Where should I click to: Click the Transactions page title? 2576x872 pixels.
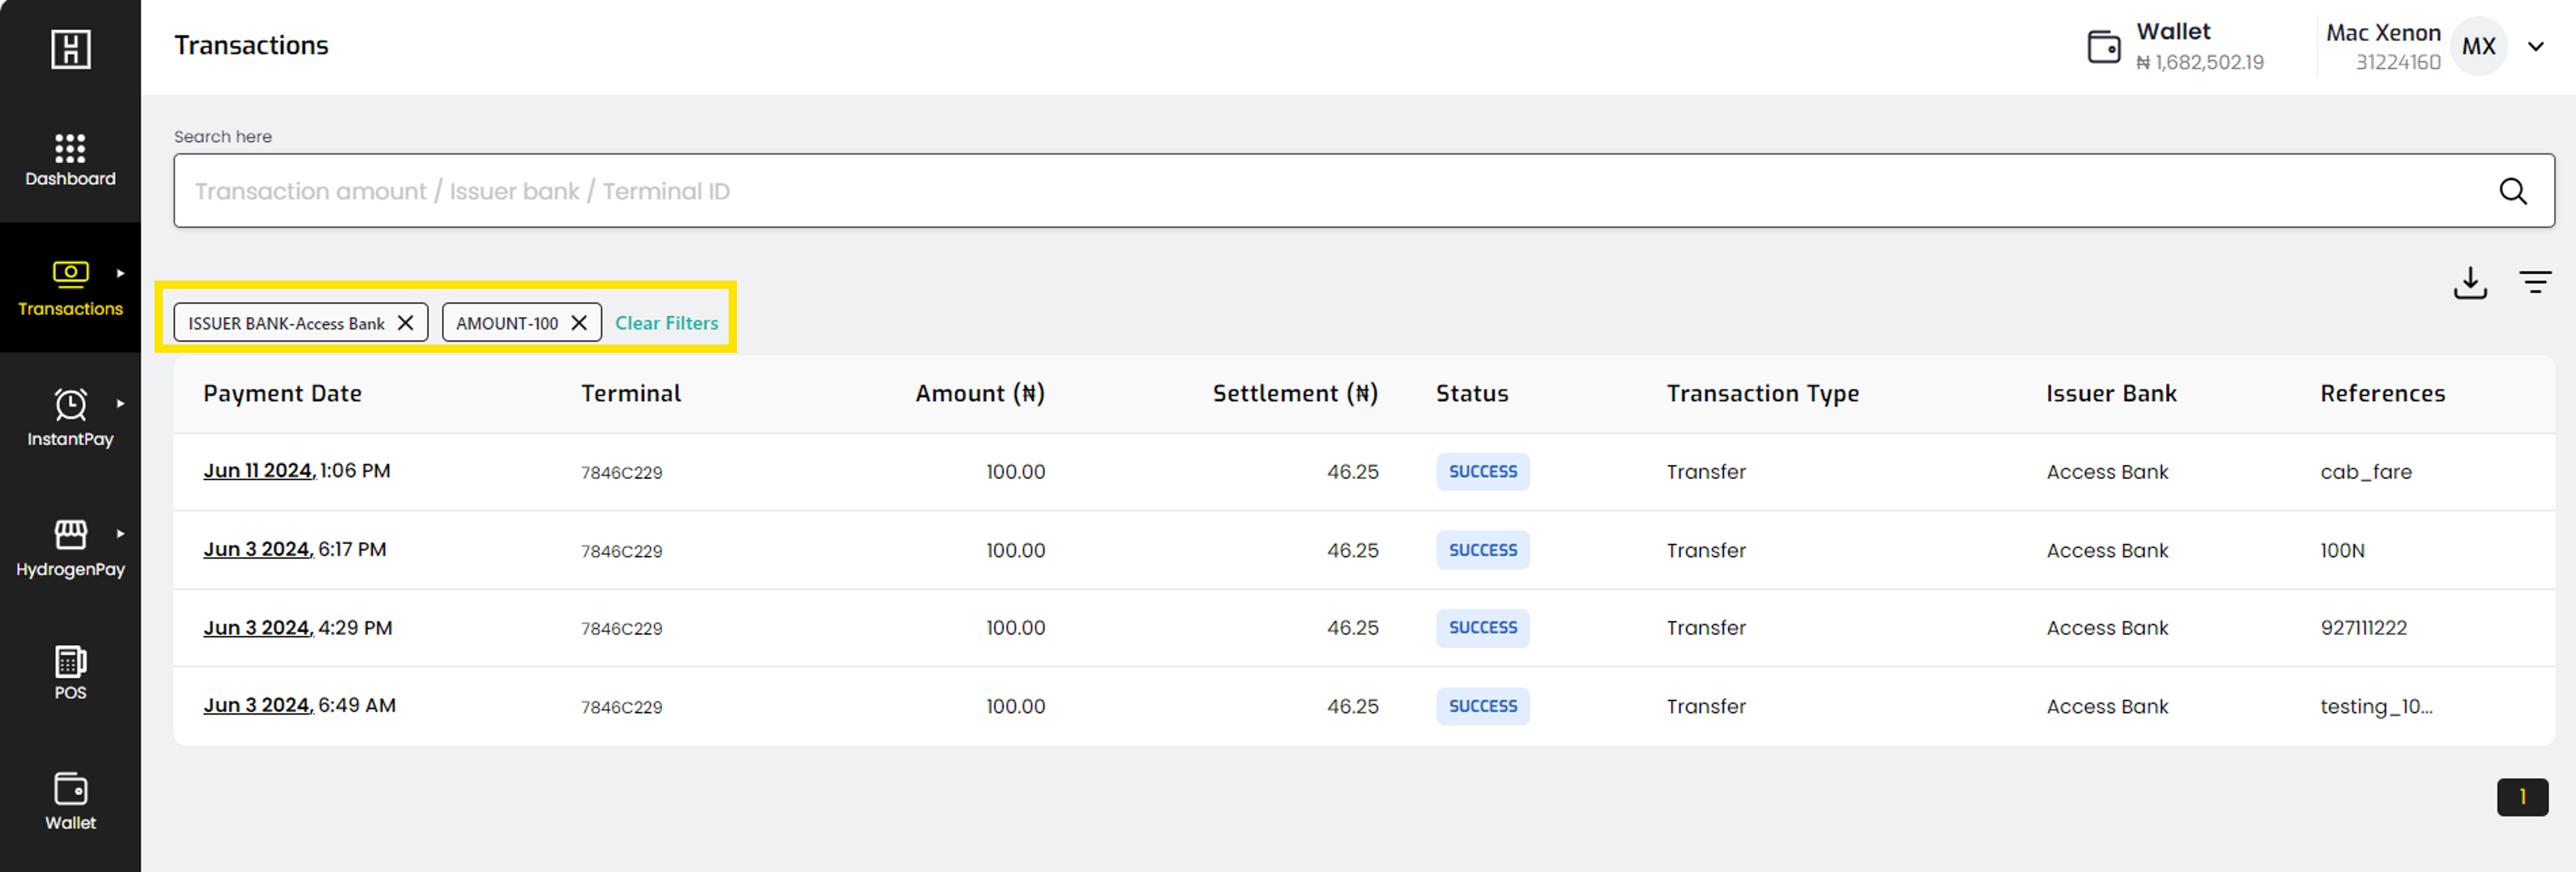tap(251, 45)
